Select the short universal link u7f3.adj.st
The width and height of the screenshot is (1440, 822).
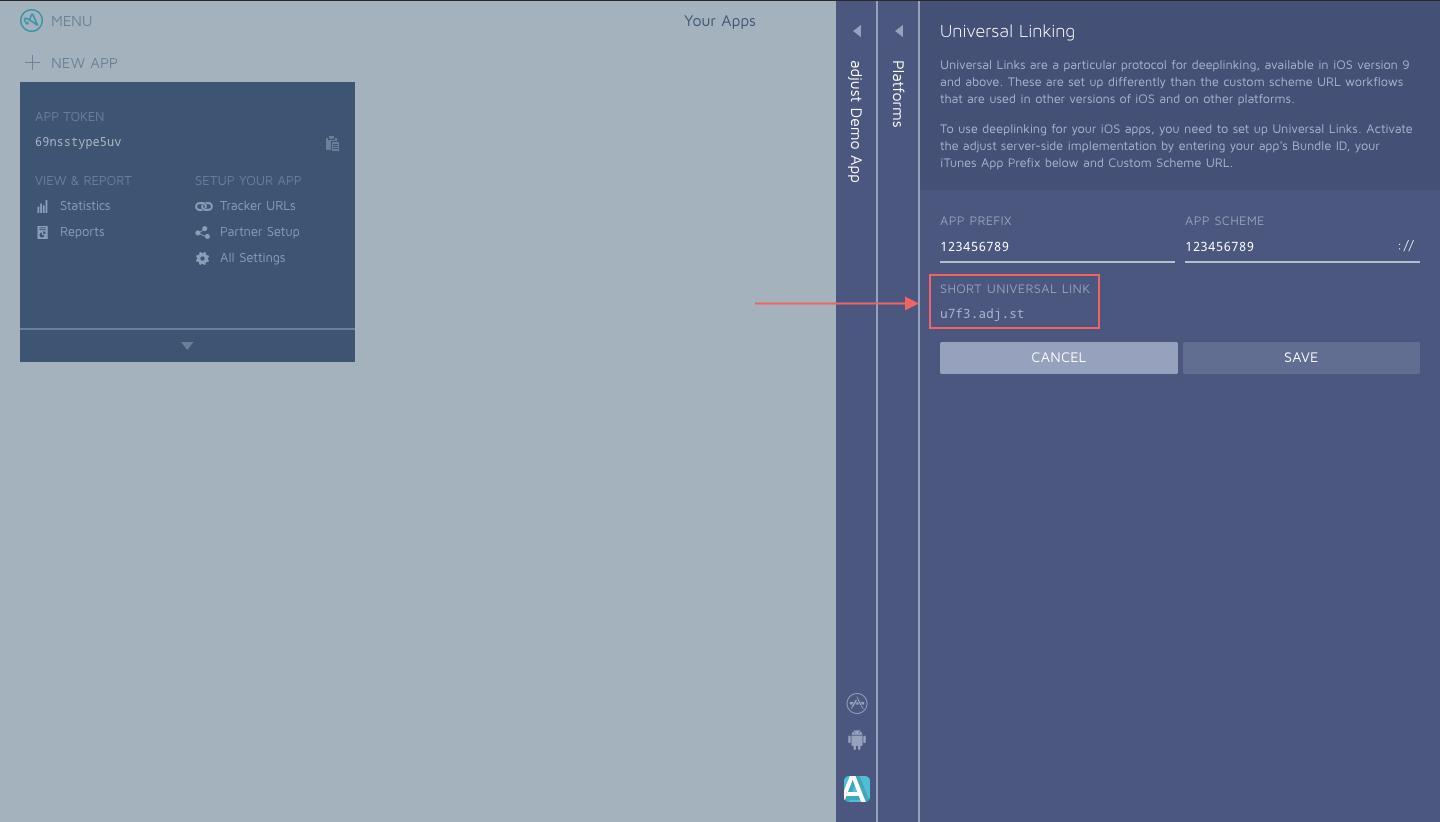pos(985,313)
